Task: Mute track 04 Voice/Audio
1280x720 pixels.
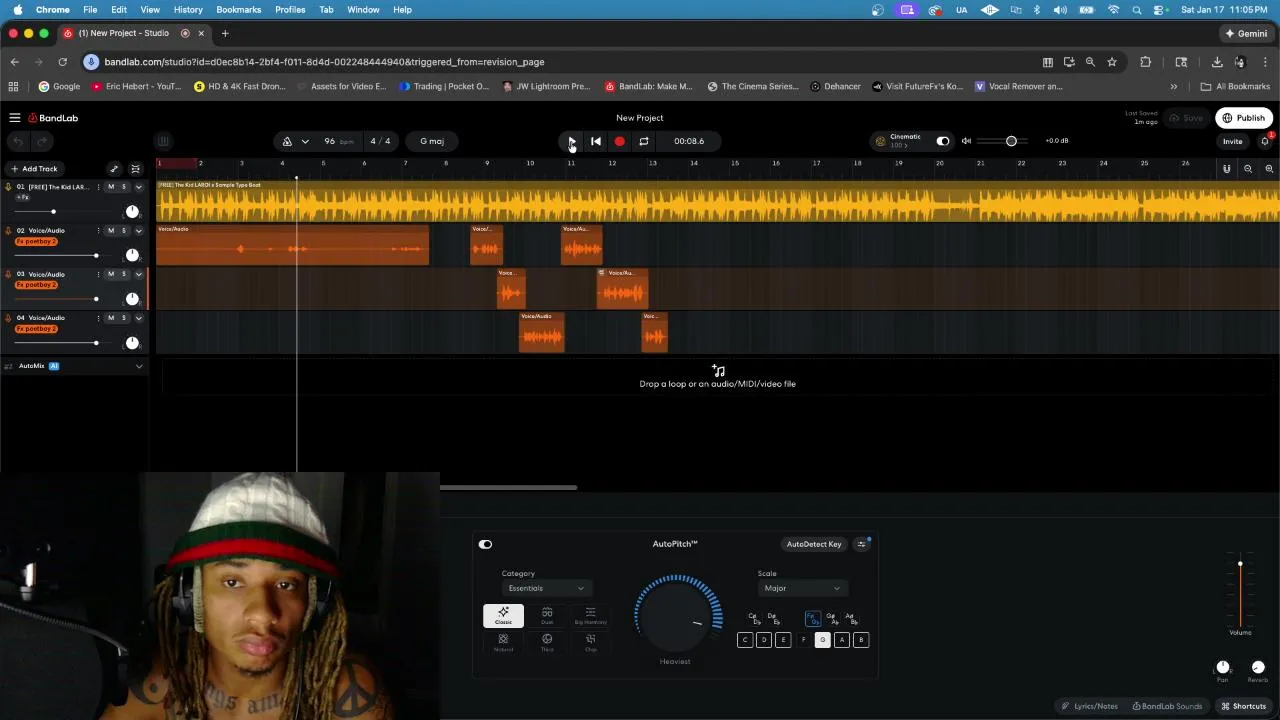Action: point(111,318)
